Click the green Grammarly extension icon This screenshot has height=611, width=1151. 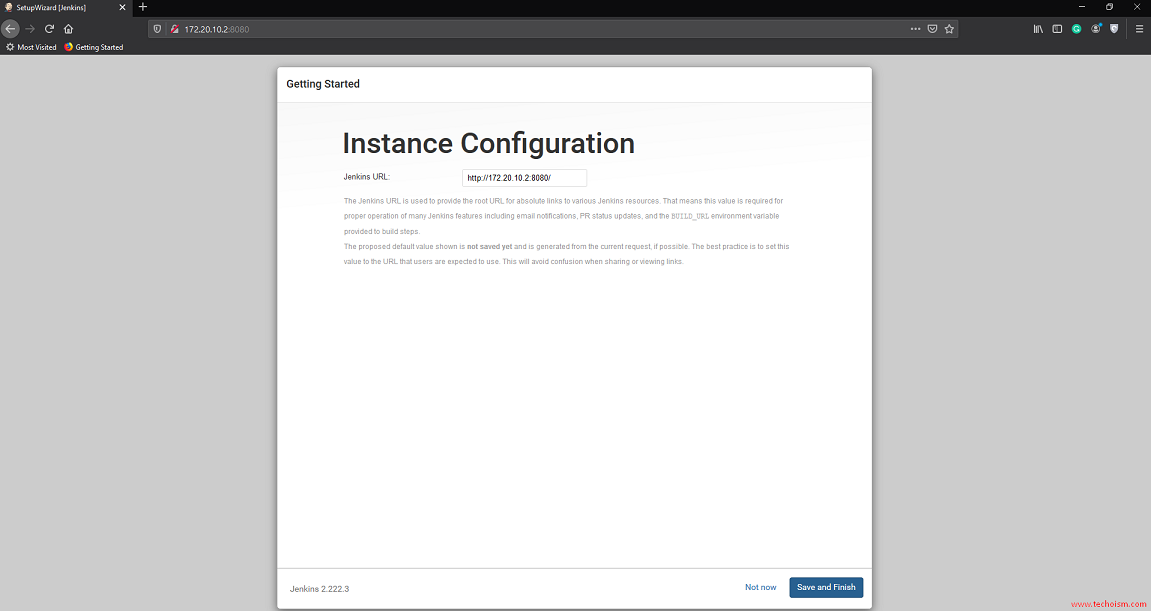click(x=1076, y=29)
